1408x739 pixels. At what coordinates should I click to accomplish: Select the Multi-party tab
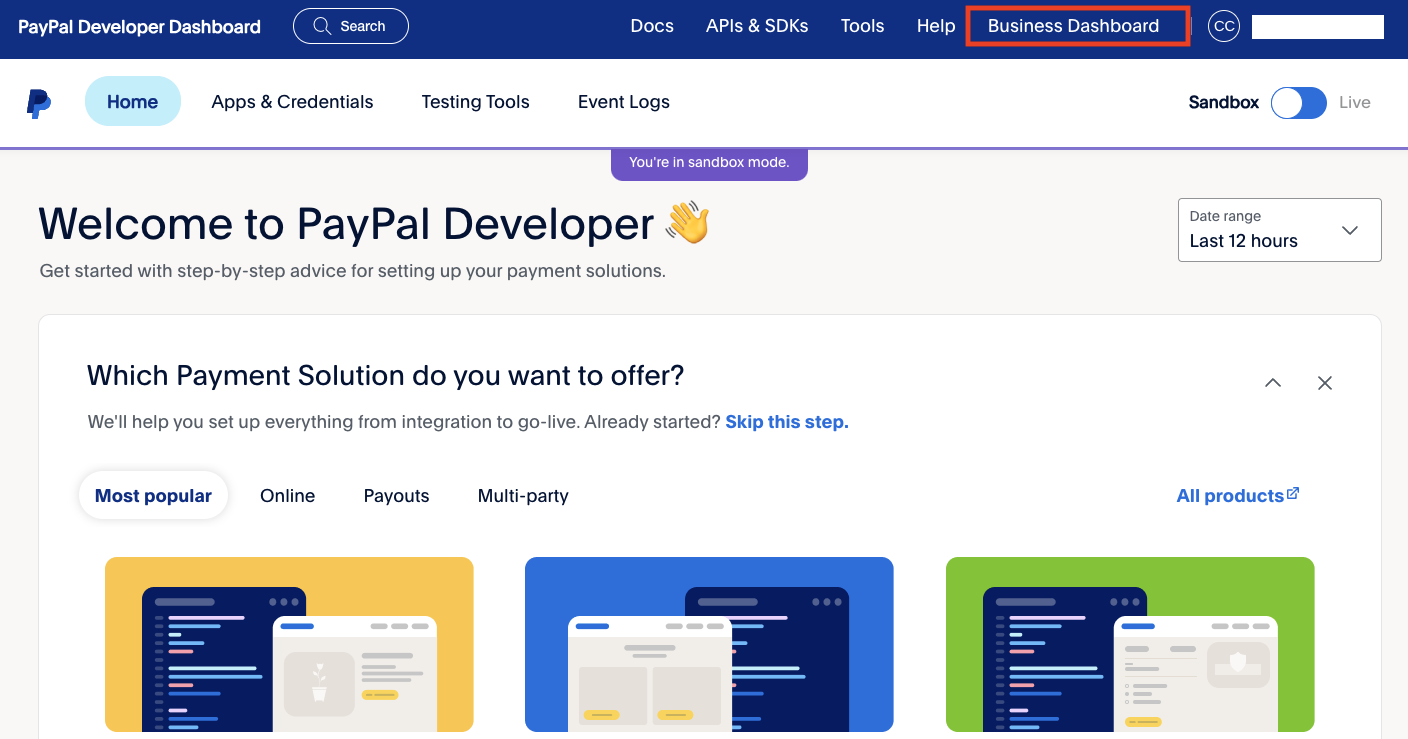coord(523,495)
